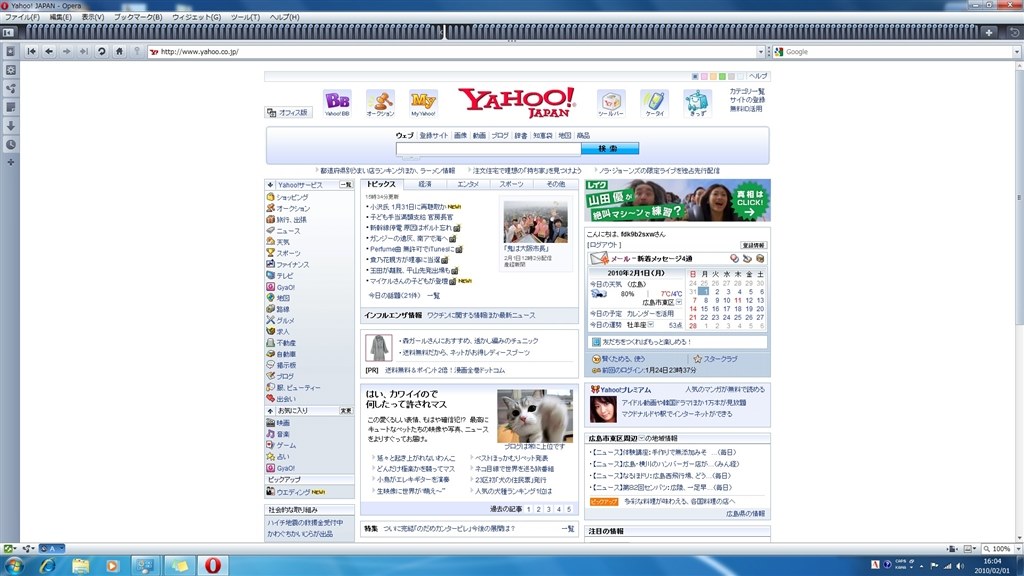Select the その他 news tab
Viewport: 1024px width, 576px height.
tap(556, 184)
